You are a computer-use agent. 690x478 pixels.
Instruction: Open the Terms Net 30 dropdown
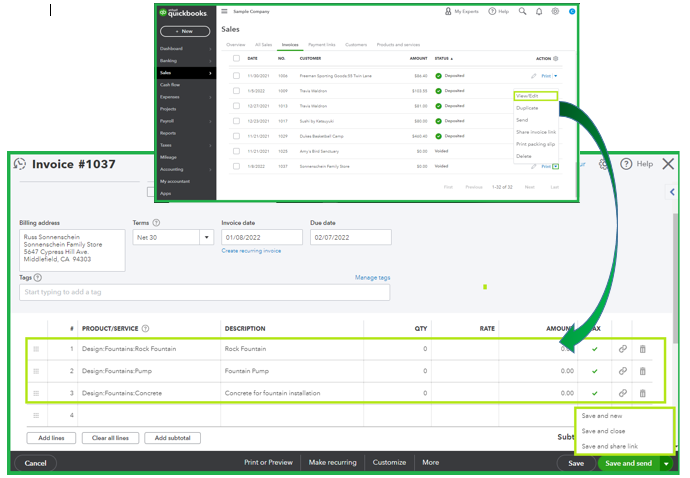[206, 237]
